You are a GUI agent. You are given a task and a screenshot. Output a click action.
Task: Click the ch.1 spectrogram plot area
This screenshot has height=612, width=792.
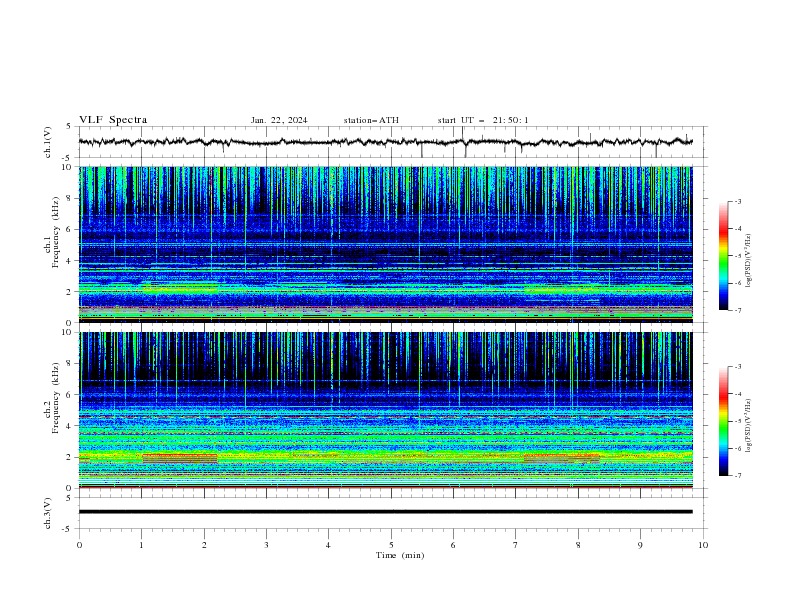point(385,244)
